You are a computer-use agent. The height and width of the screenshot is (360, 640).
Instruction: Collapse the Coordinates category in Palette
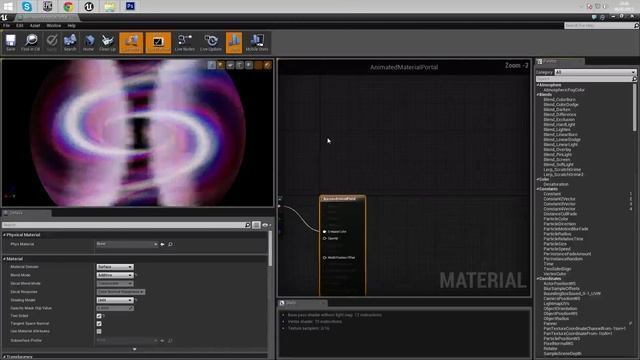tap(538, 279)
